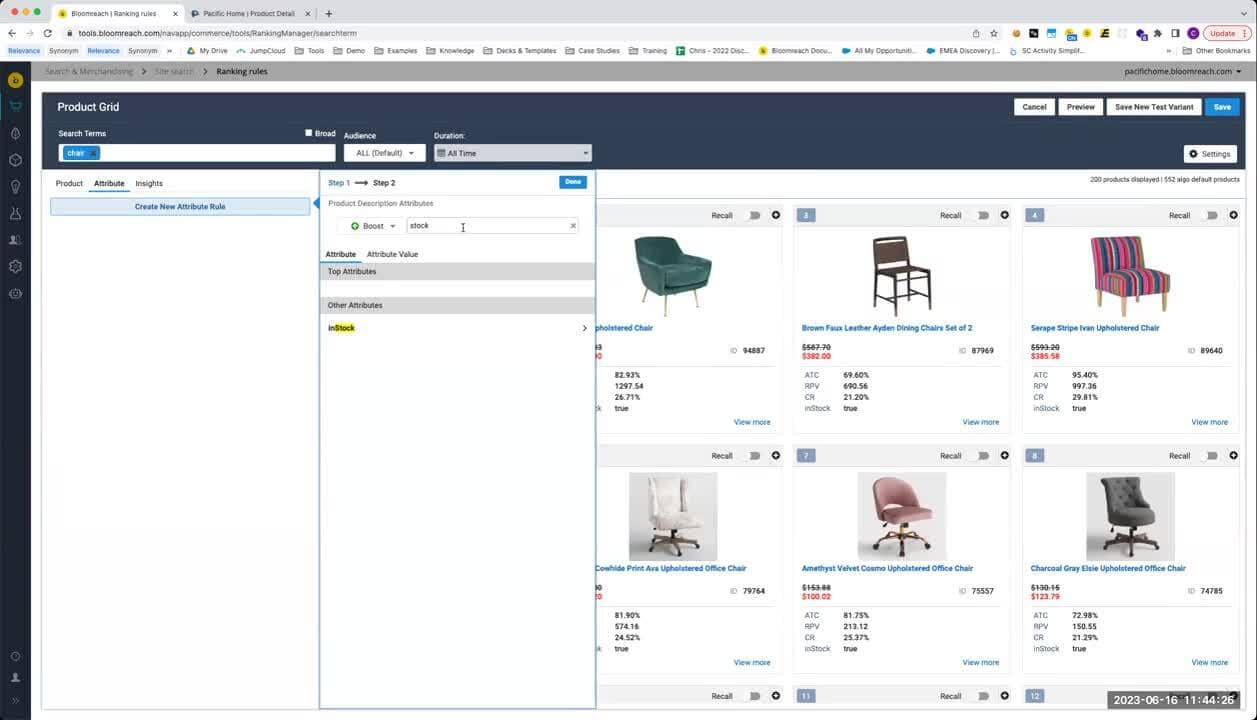Expand the inStock attribute row
The width and height of the screenshot is (1257, 720).
584,328
